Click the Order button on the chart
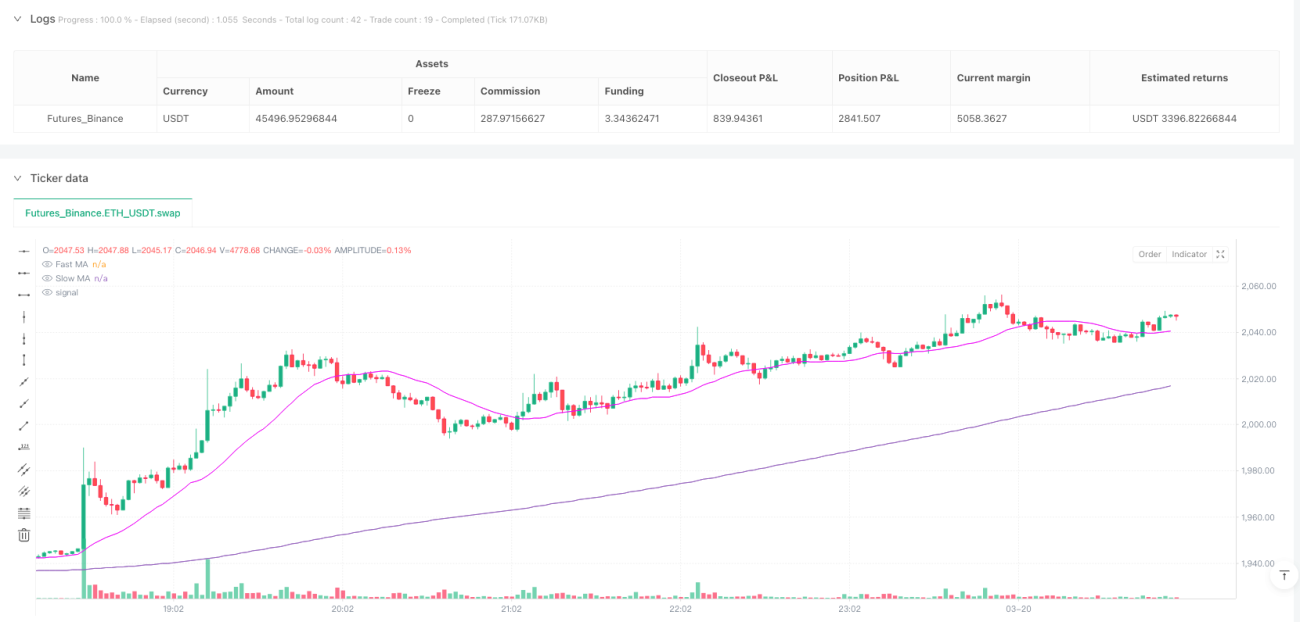Image resolution: width=1300 pixels, height=622 pixels. click(1150, 254)
